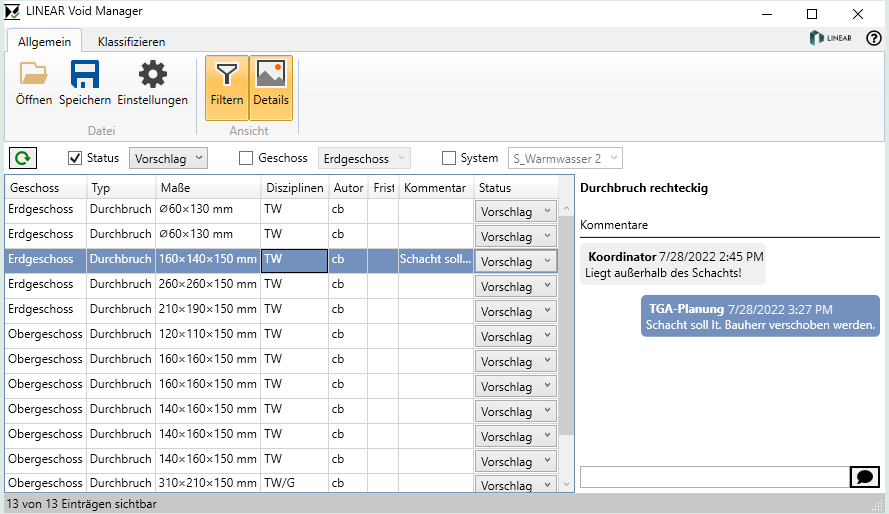The height and width of the screenshot is (514, 889).
Task: Open Einstellungen gear icon
Action: pyautogui.click(x=153, y=74)
